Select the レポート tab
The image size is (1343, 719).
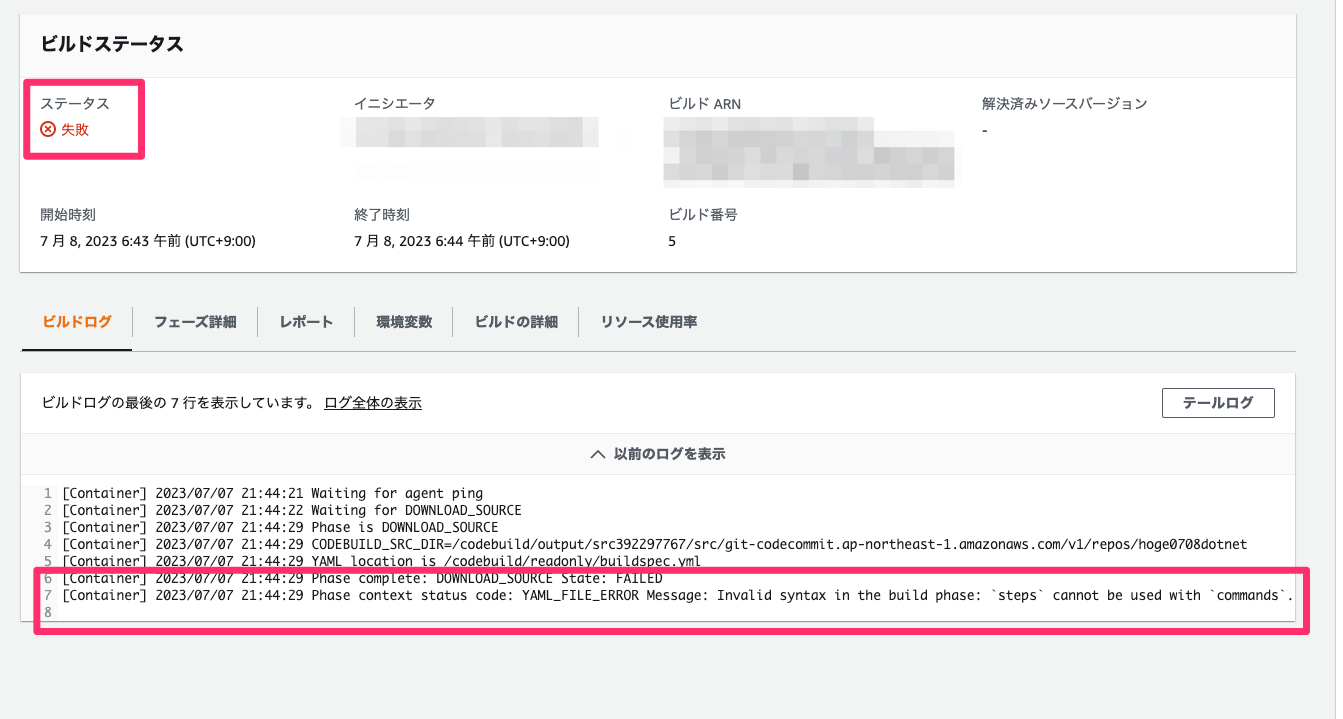coord(305,322)
